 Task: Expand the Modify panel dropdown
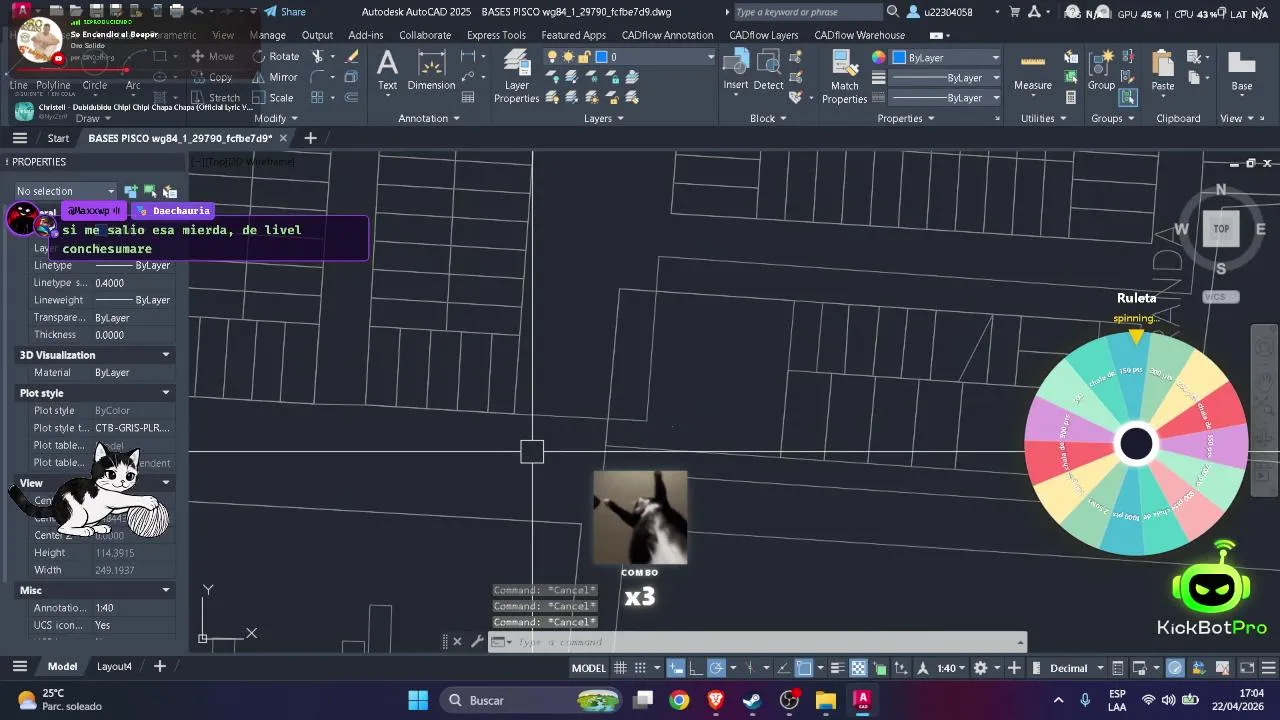point(276,118)
